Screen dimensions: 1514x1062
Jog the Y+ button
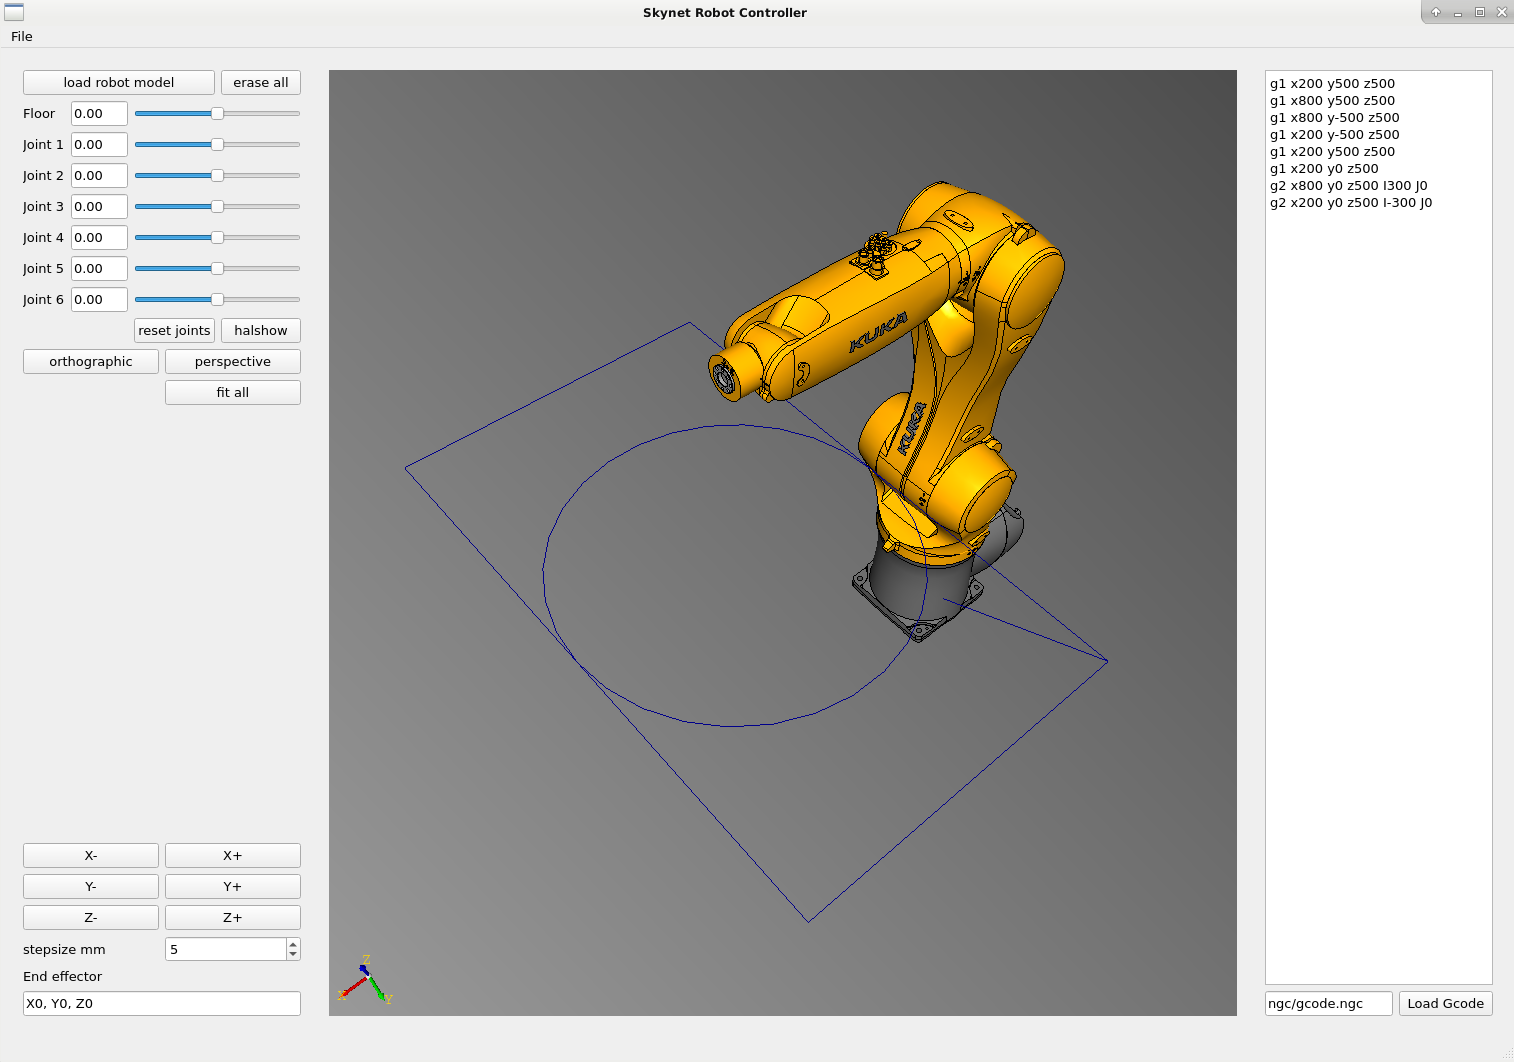click(x=233, y=887)
